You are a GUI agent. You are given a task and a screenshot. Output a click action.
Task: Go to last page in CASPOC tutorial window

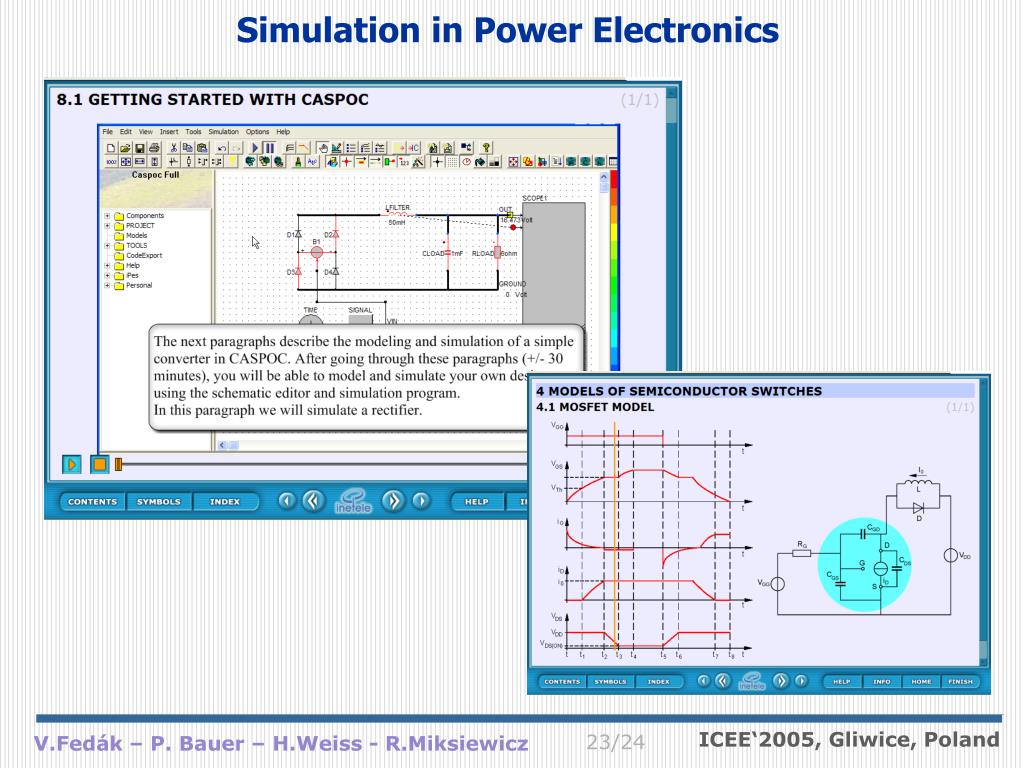(x=421, y=501)
